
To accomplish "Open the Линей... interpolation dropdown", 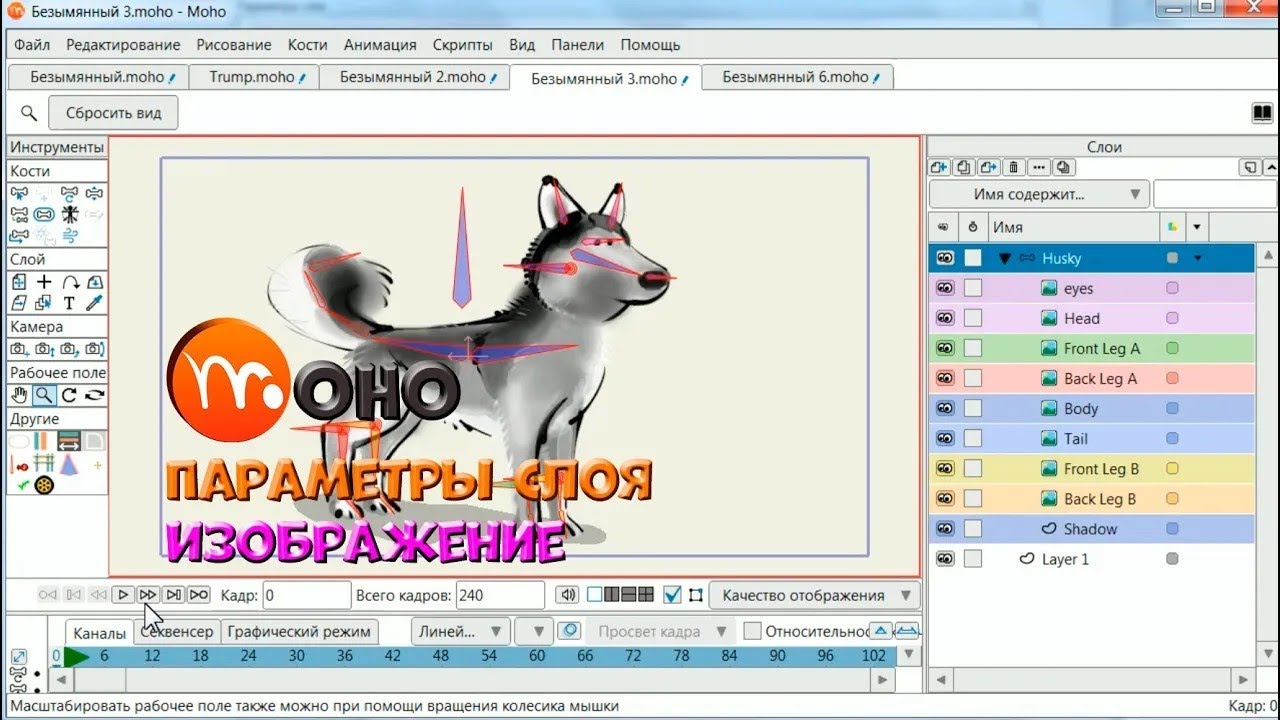I will click(460, 631).
